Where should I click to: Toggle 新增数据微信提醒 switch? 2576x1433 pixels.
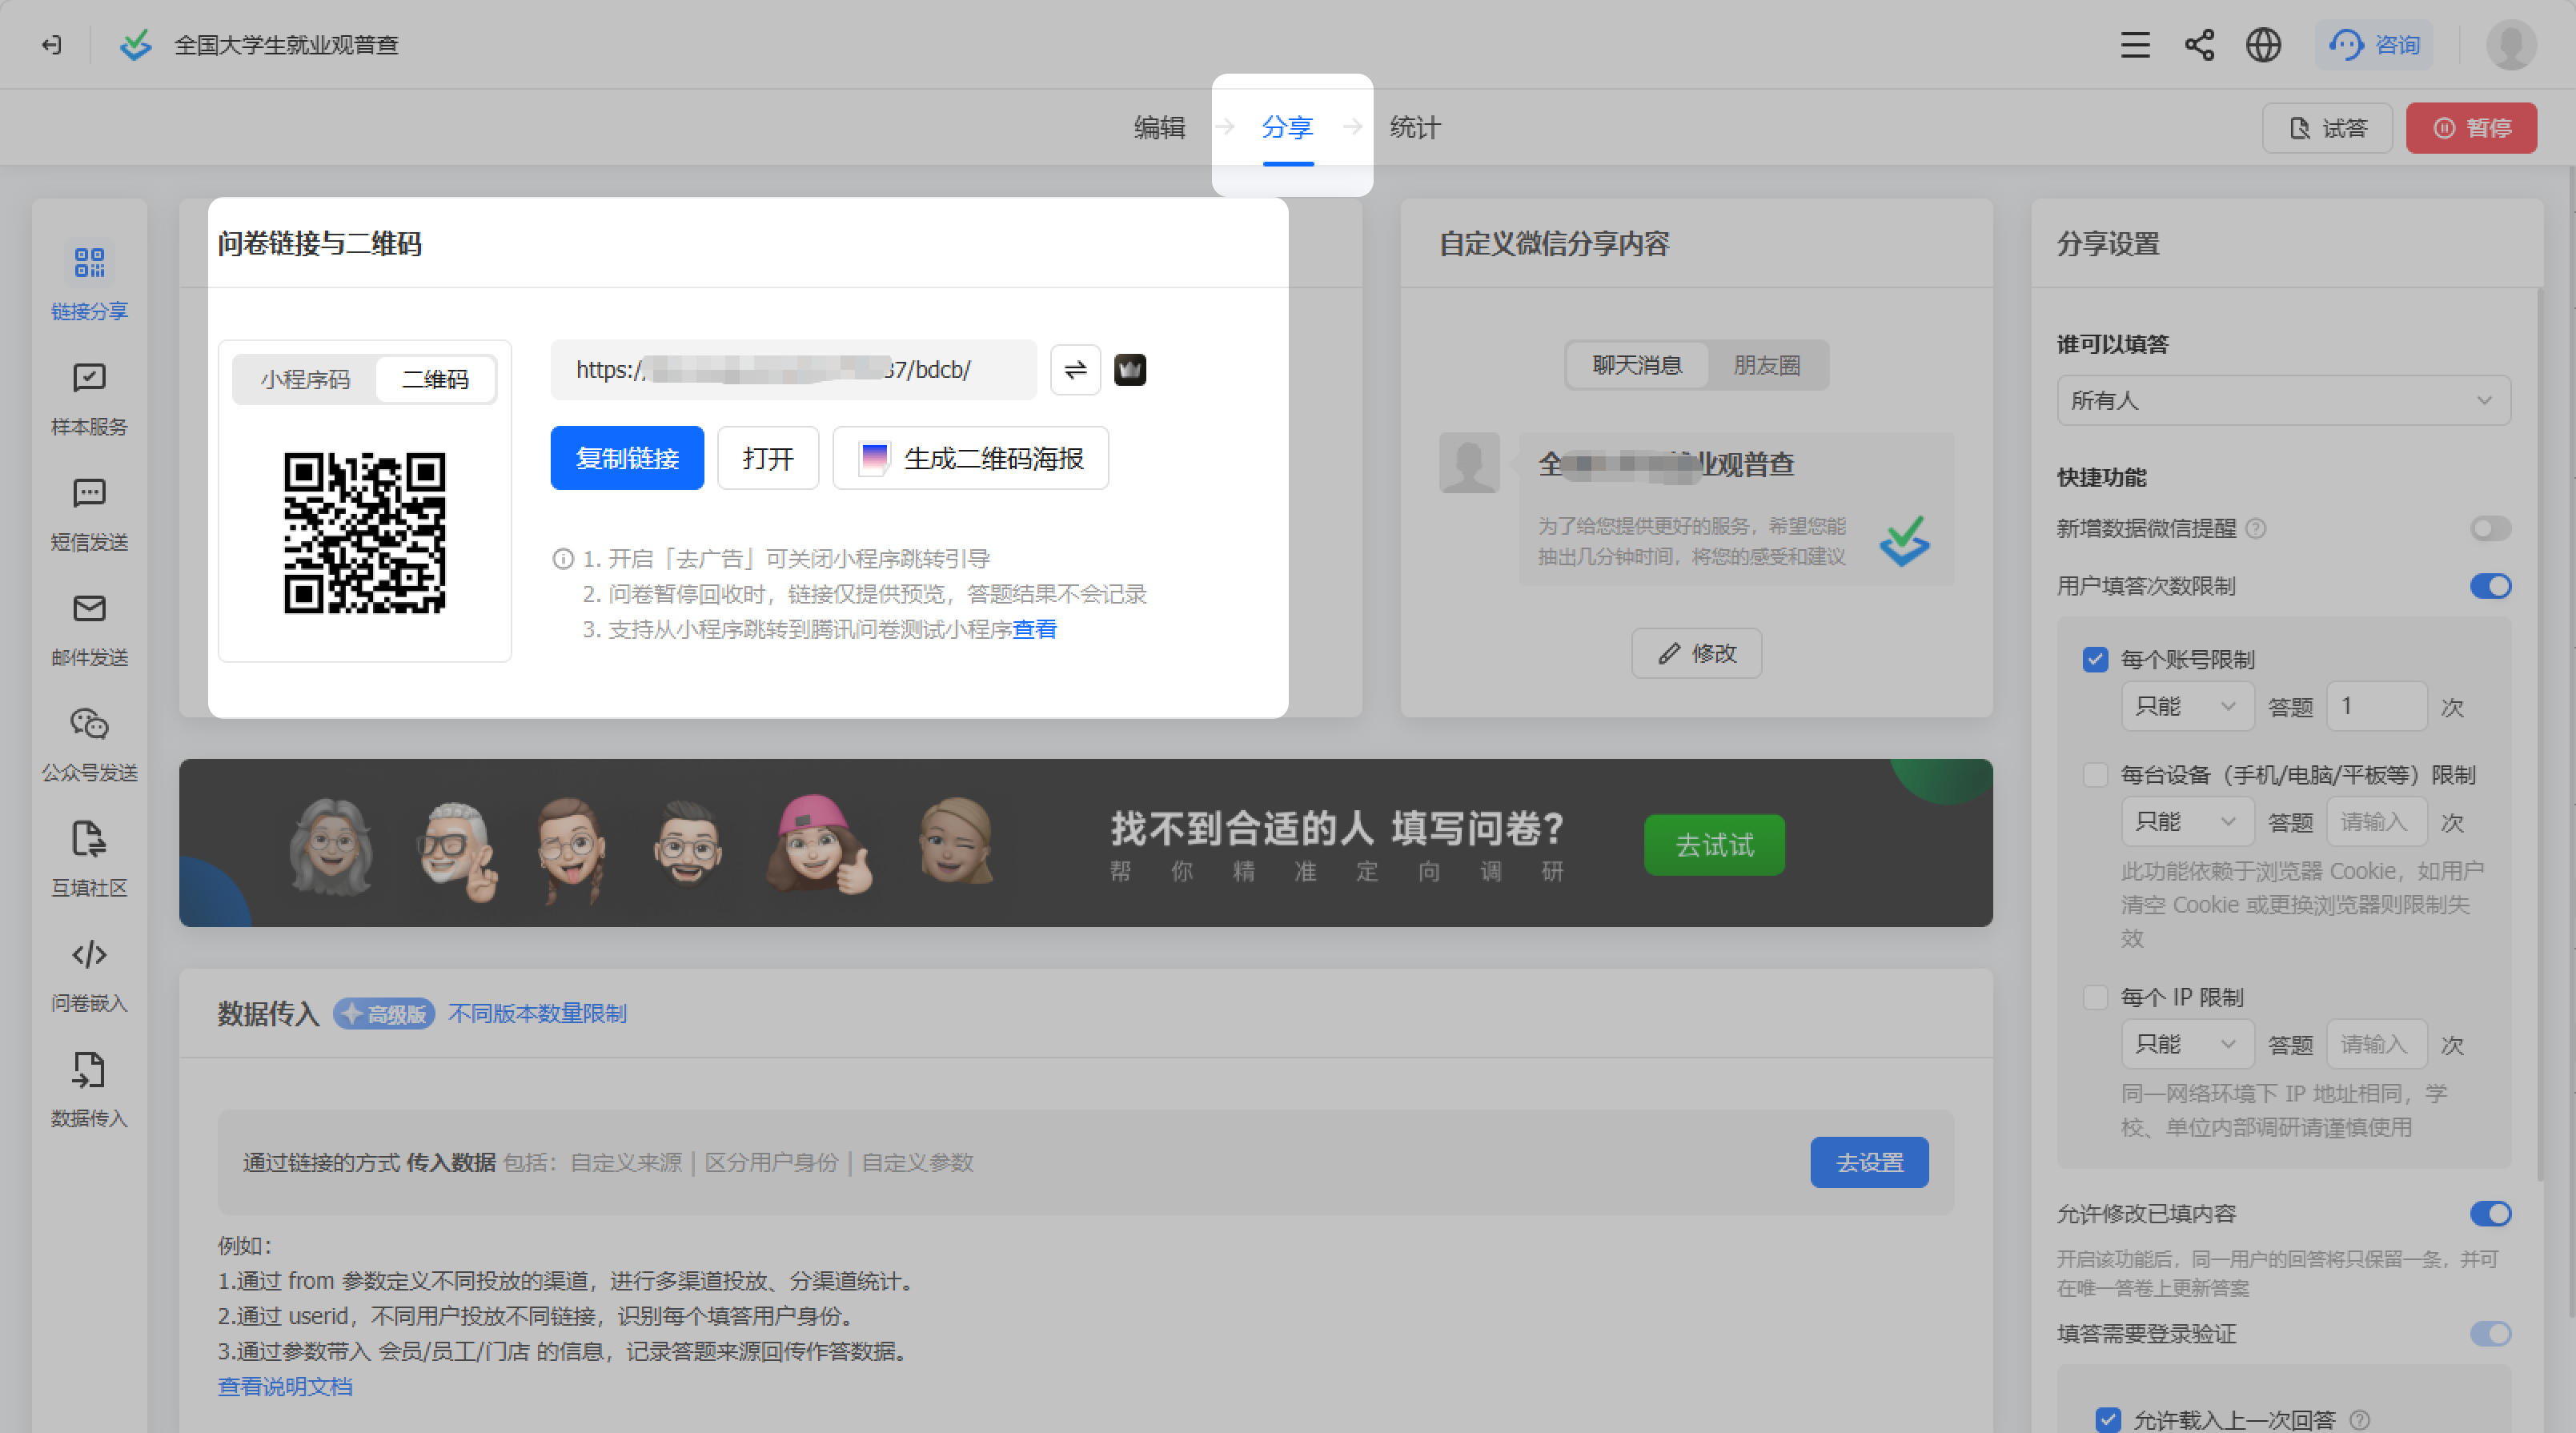tap(2490, 528)
